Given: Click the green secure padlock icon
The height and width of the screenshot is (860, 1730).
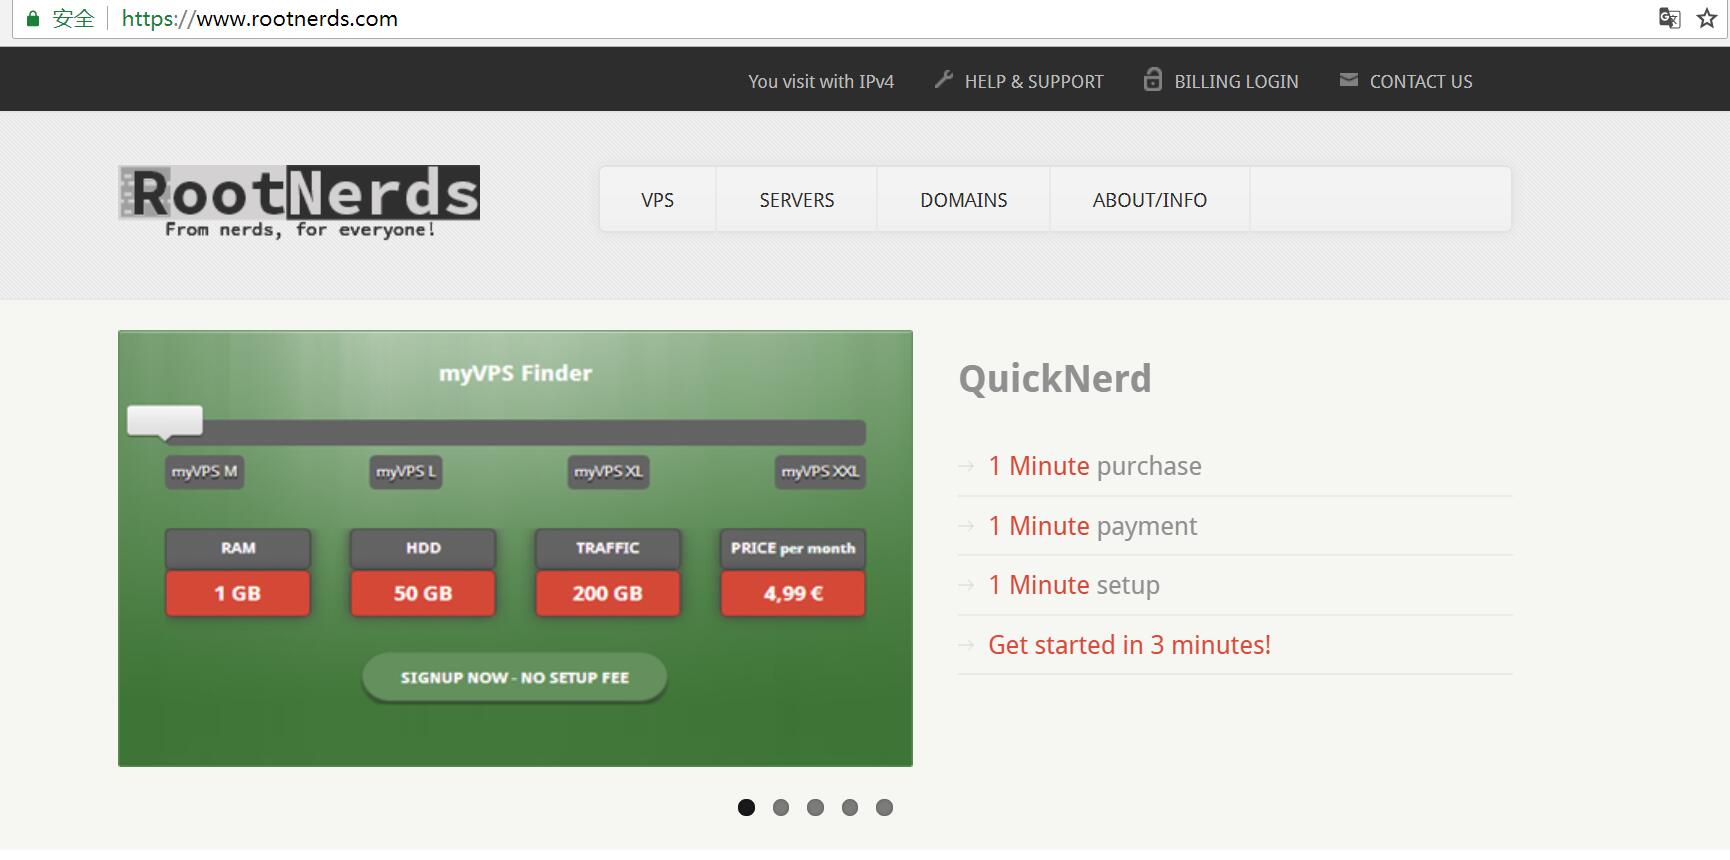Looking at the screenshot, I should pos(33,19).
